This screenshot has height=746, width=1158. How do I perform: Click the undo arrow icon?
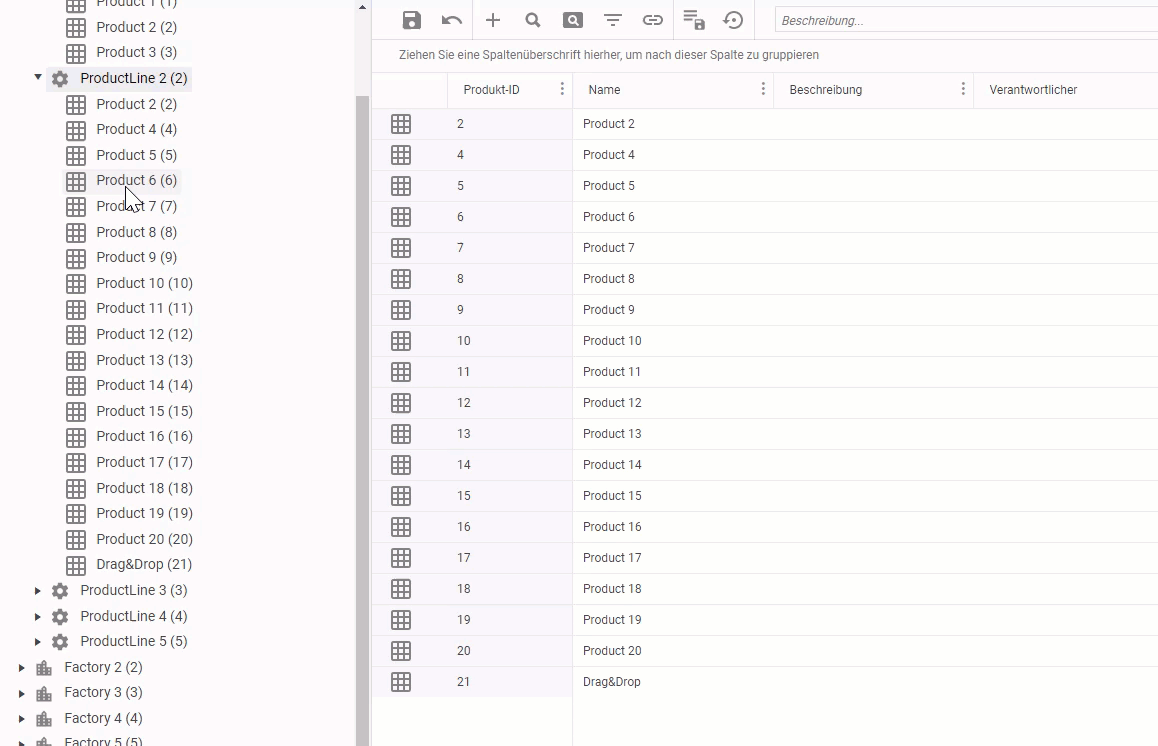[x=452, y=20]
